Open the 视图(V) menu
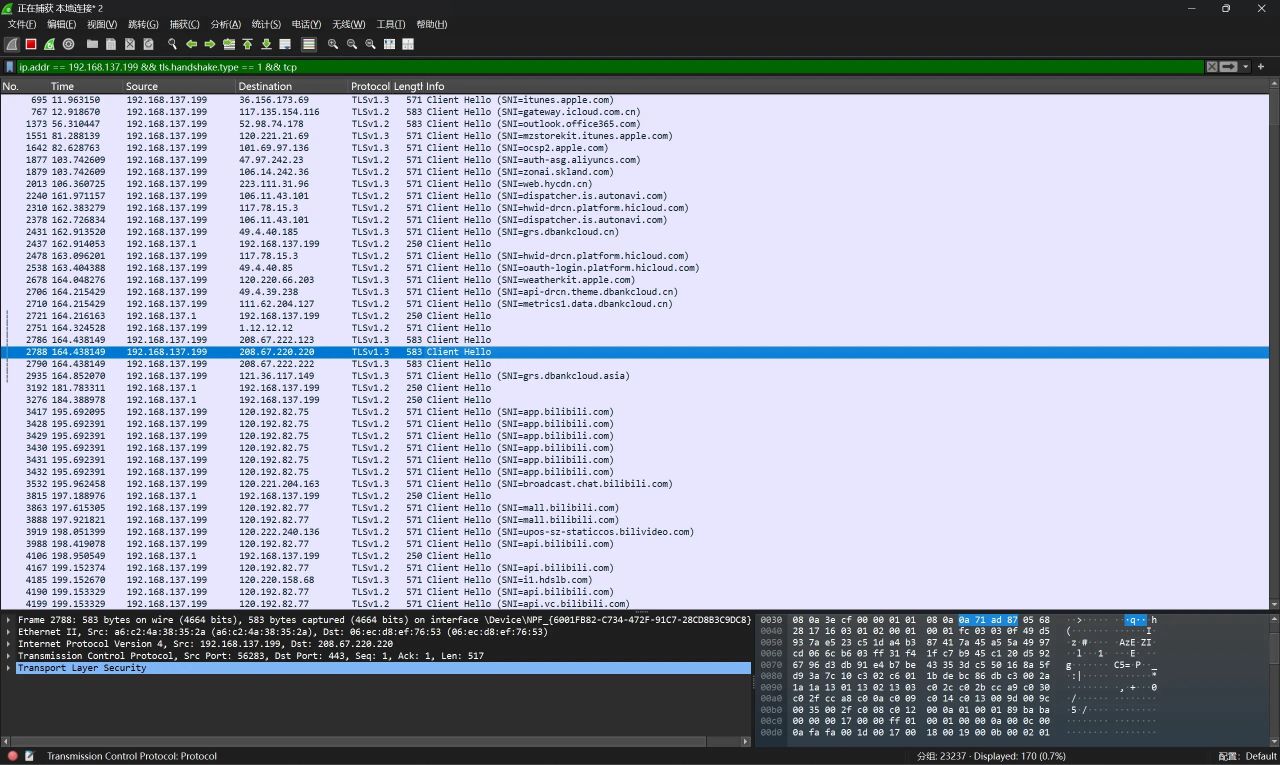This screenshot has height=765, width=1280. 102,24
